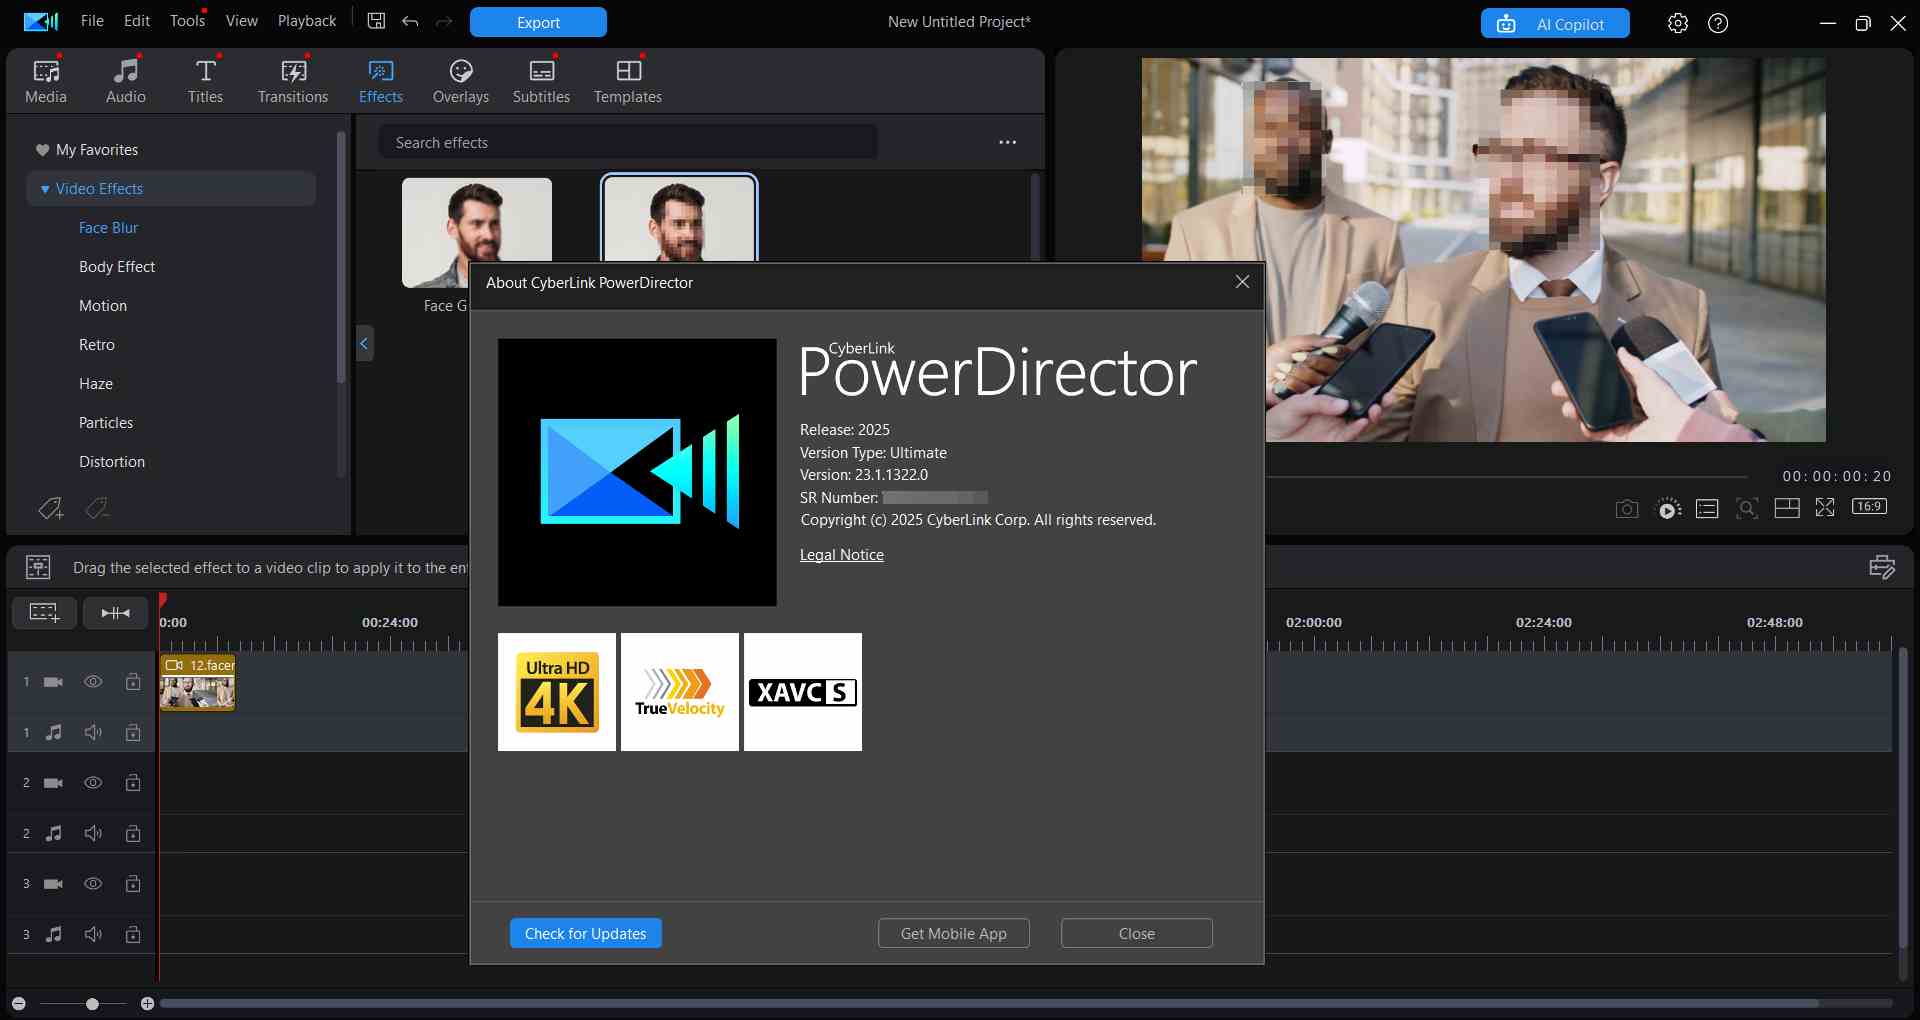Open the Edit menu
The height and width of the screenshot is (1020, 1920).
point(137,21)
